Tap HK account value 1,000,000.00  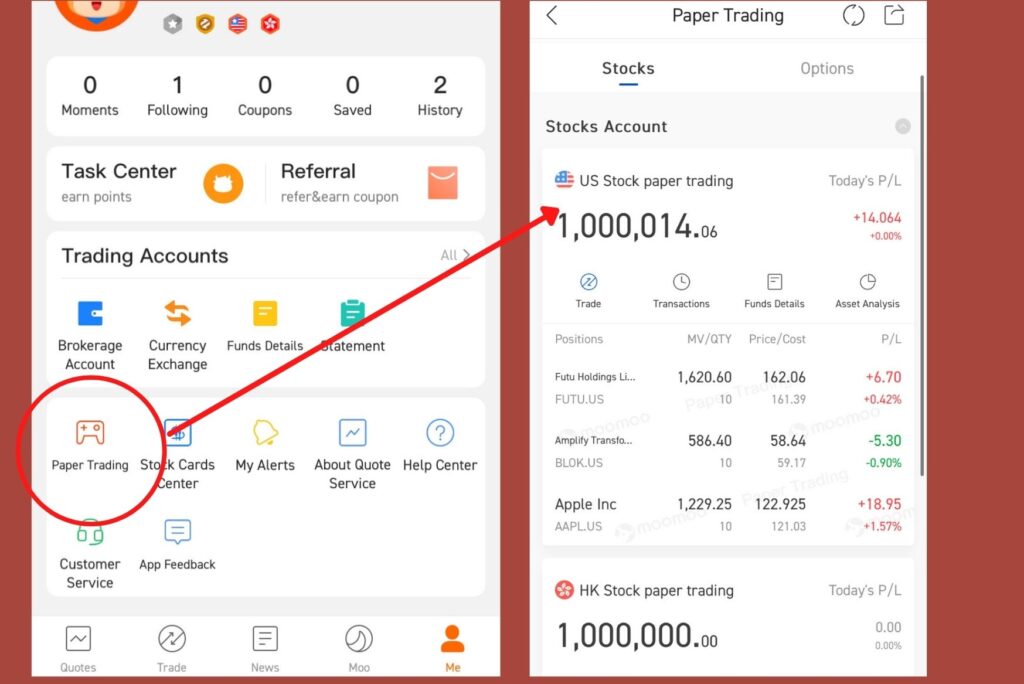click(637, 636)
